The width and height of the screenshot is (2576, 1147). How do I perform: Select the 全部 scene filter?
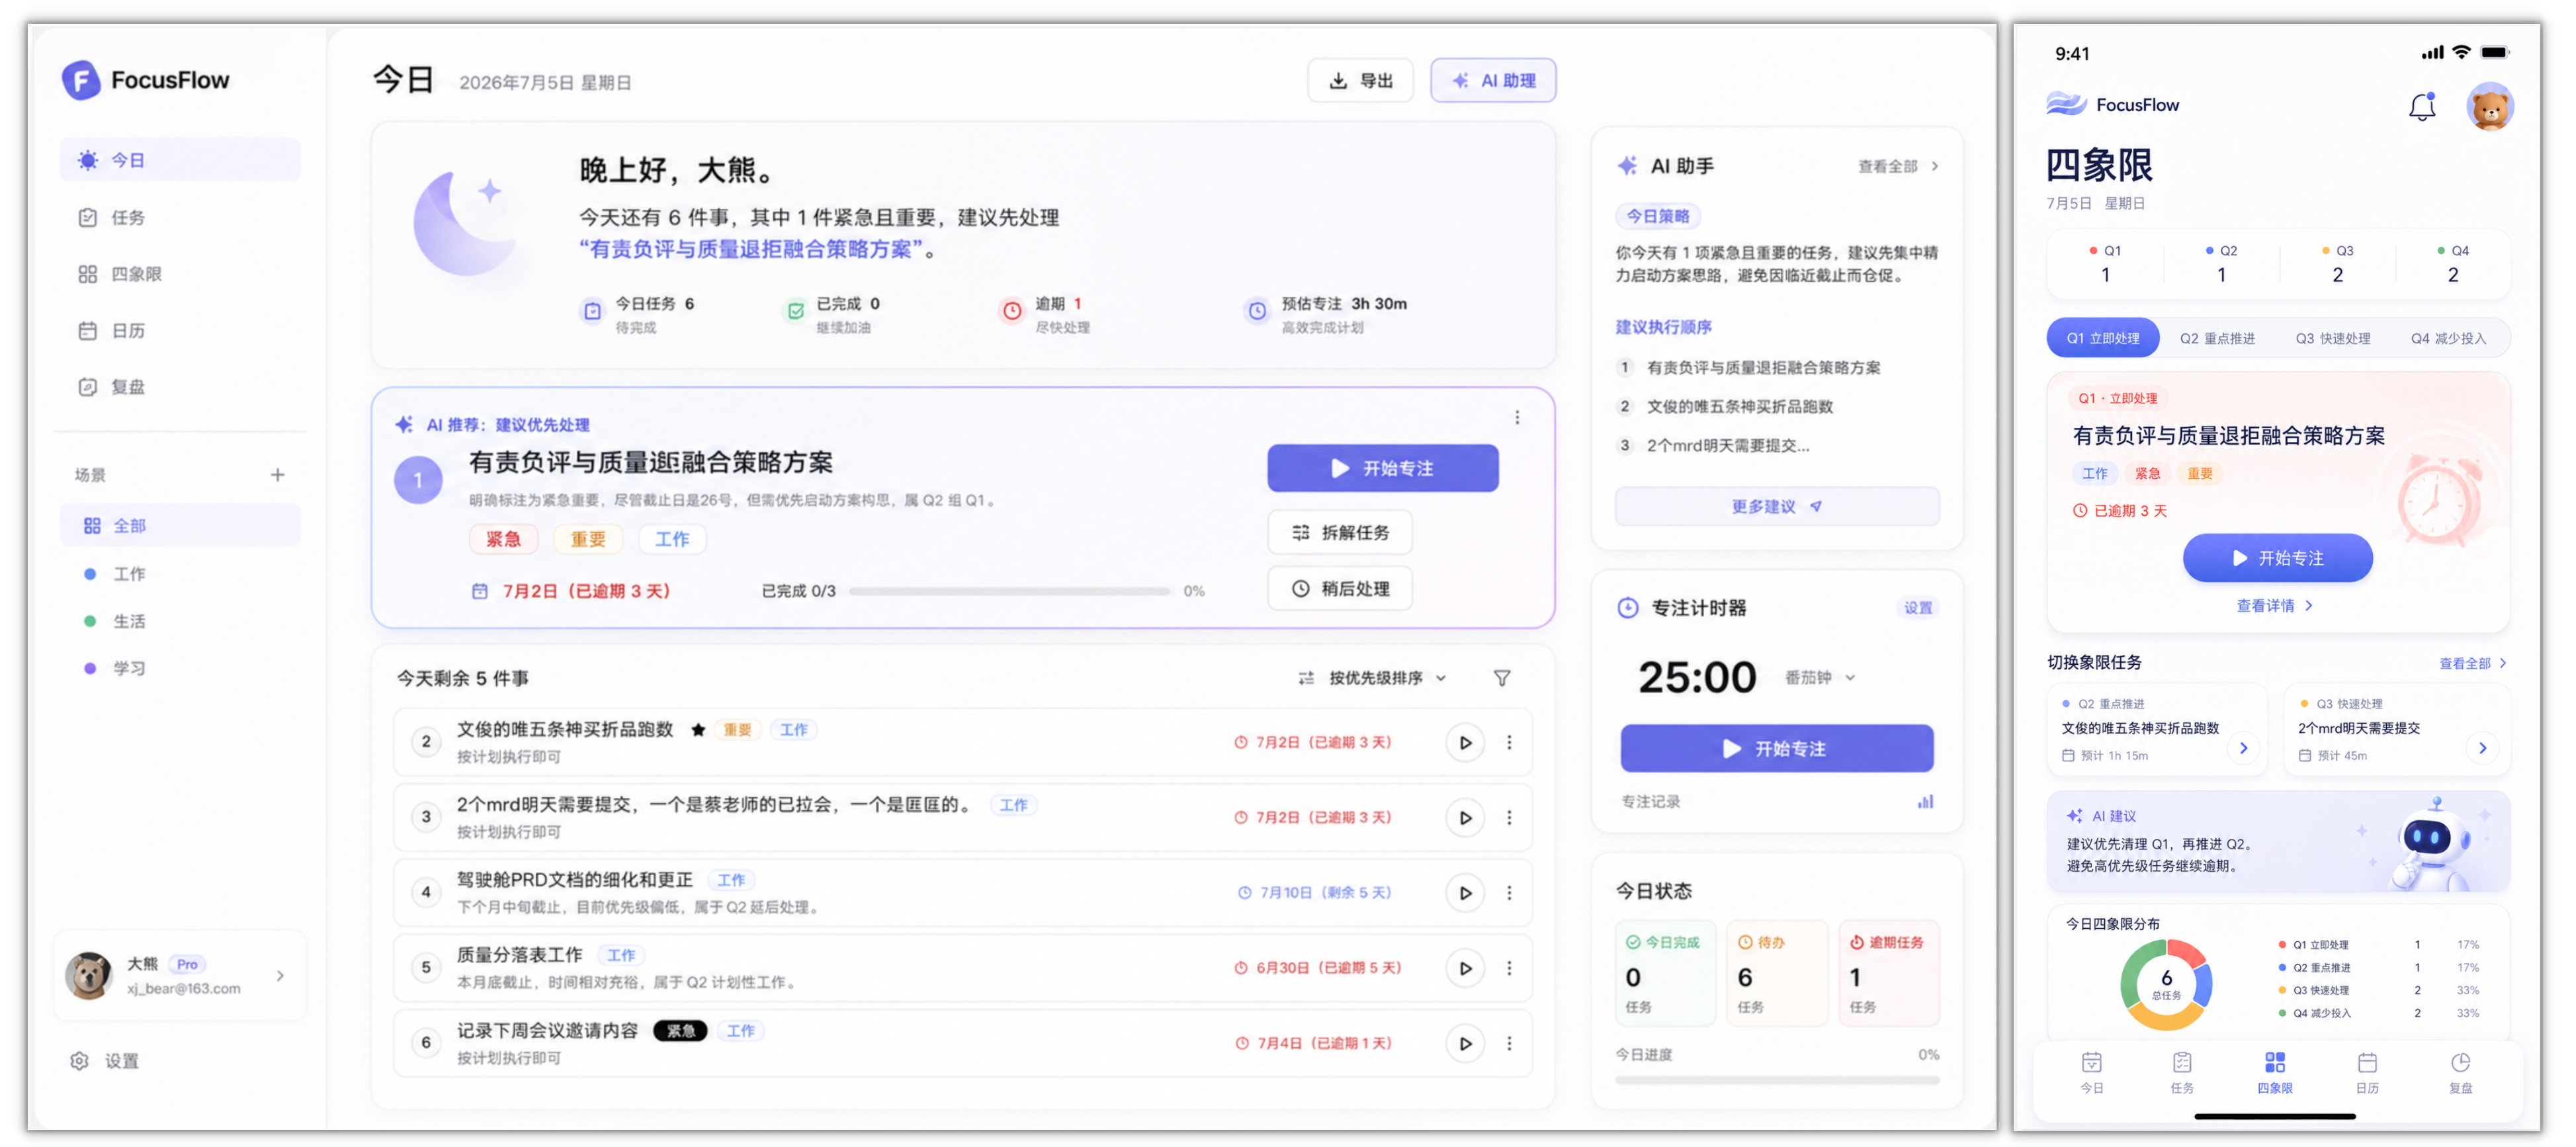[x=180, y=525]
